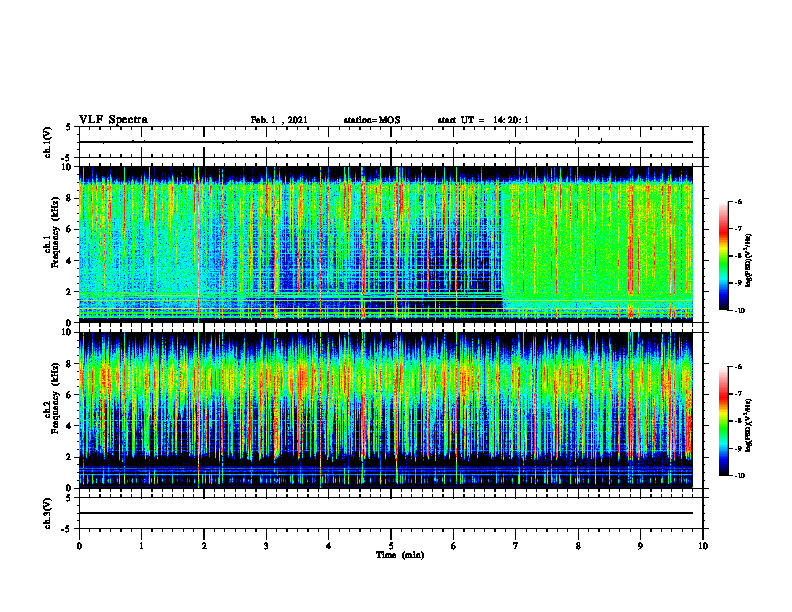Viewport: 792px width, 612px height.
Task: Click the time axis tick label "0"
Action: (x=79, y=546)
